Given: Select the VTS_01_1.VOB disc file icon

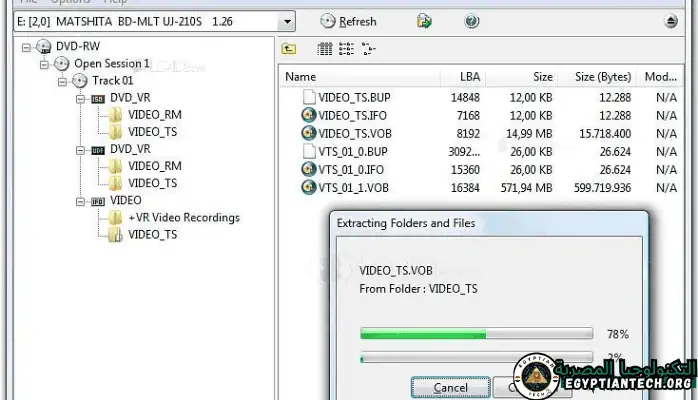Looking at the screenshot, I should click(x=309, y=187).
